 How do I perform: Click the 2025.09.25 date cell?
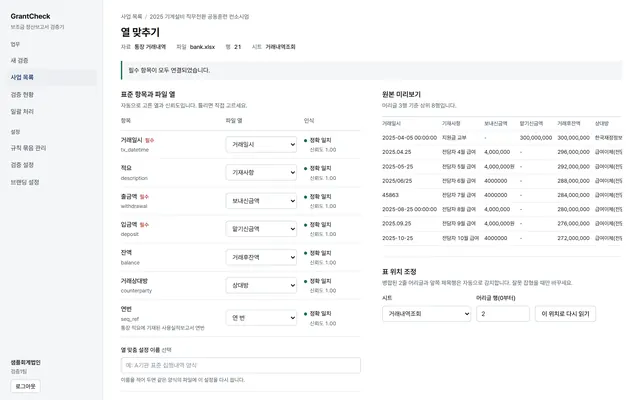click(397, 224)
